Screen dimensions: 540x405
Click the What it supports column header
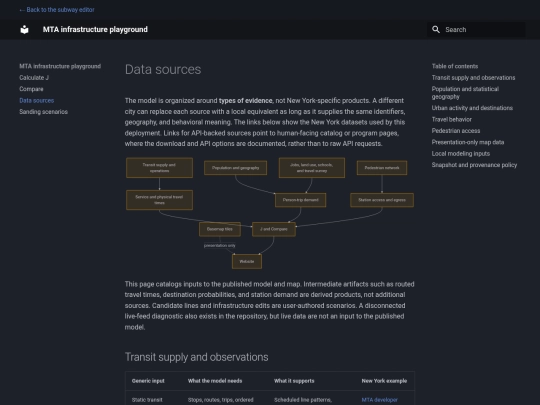pyautogui.click(x=294, y=381)
